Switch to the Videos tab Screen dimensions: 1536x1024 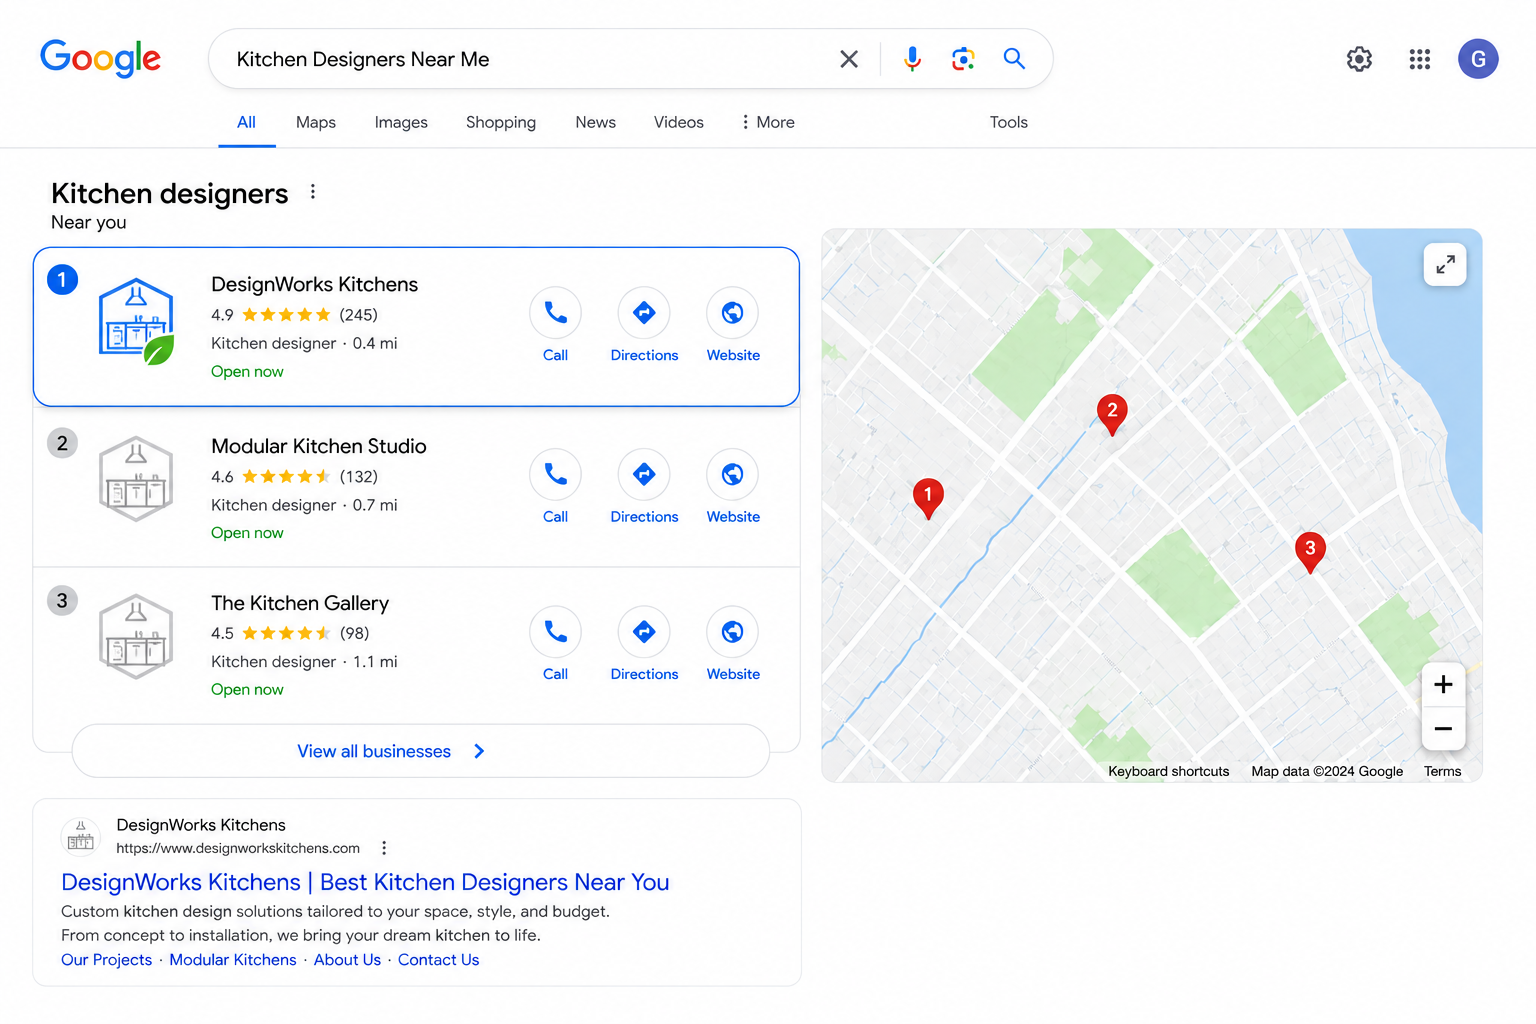[679, 122]
